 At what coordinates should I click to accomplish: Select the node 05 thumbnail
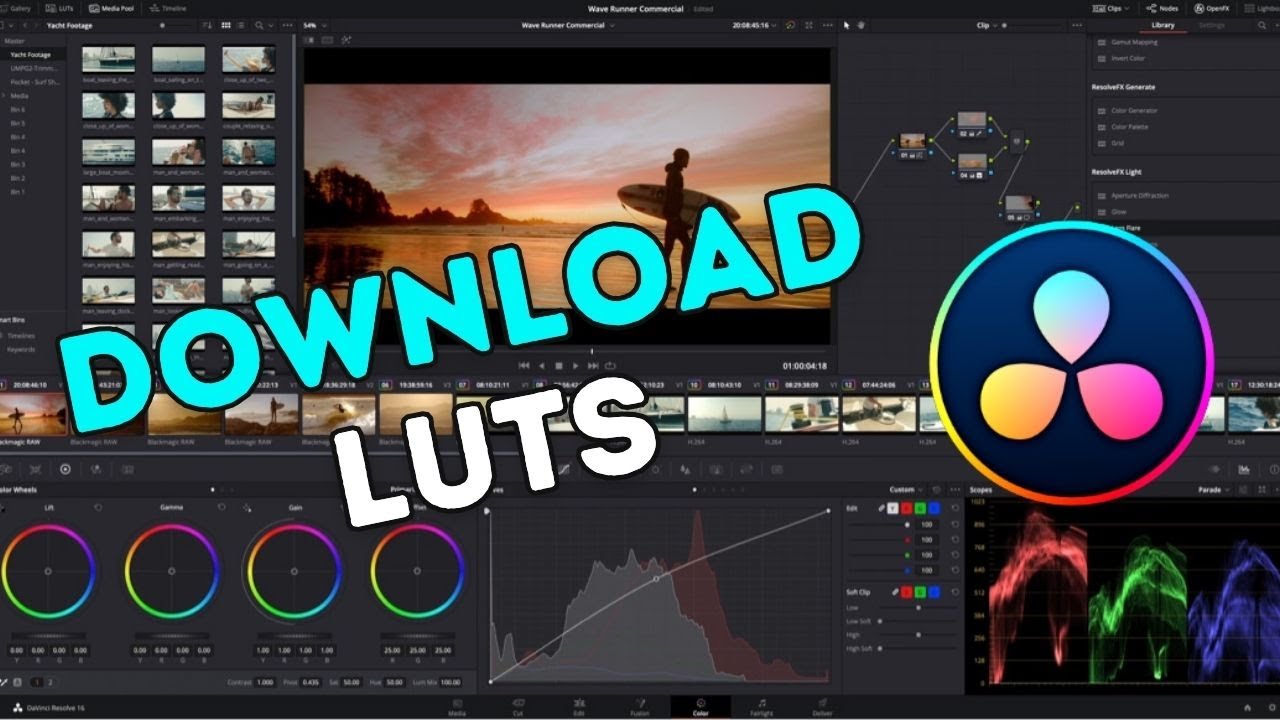click(x=1018, y=206)
